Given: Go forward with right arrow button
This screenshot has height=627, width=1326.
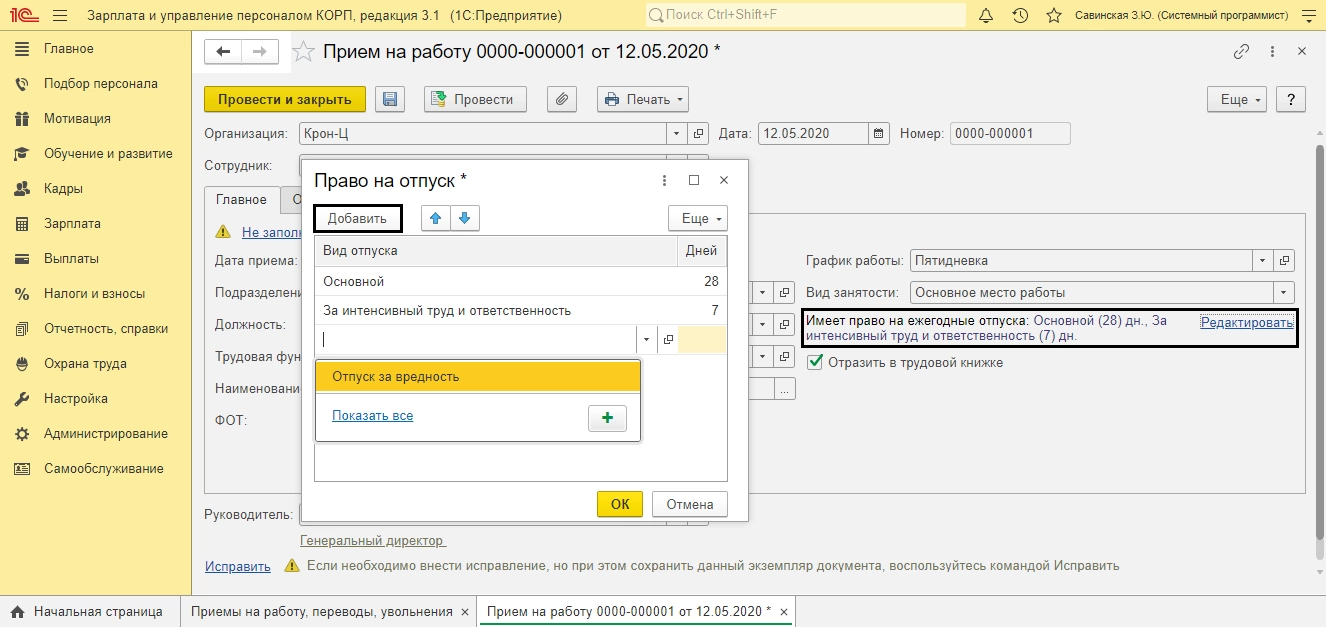Looking at the screenshot, I should click(260, 52).
